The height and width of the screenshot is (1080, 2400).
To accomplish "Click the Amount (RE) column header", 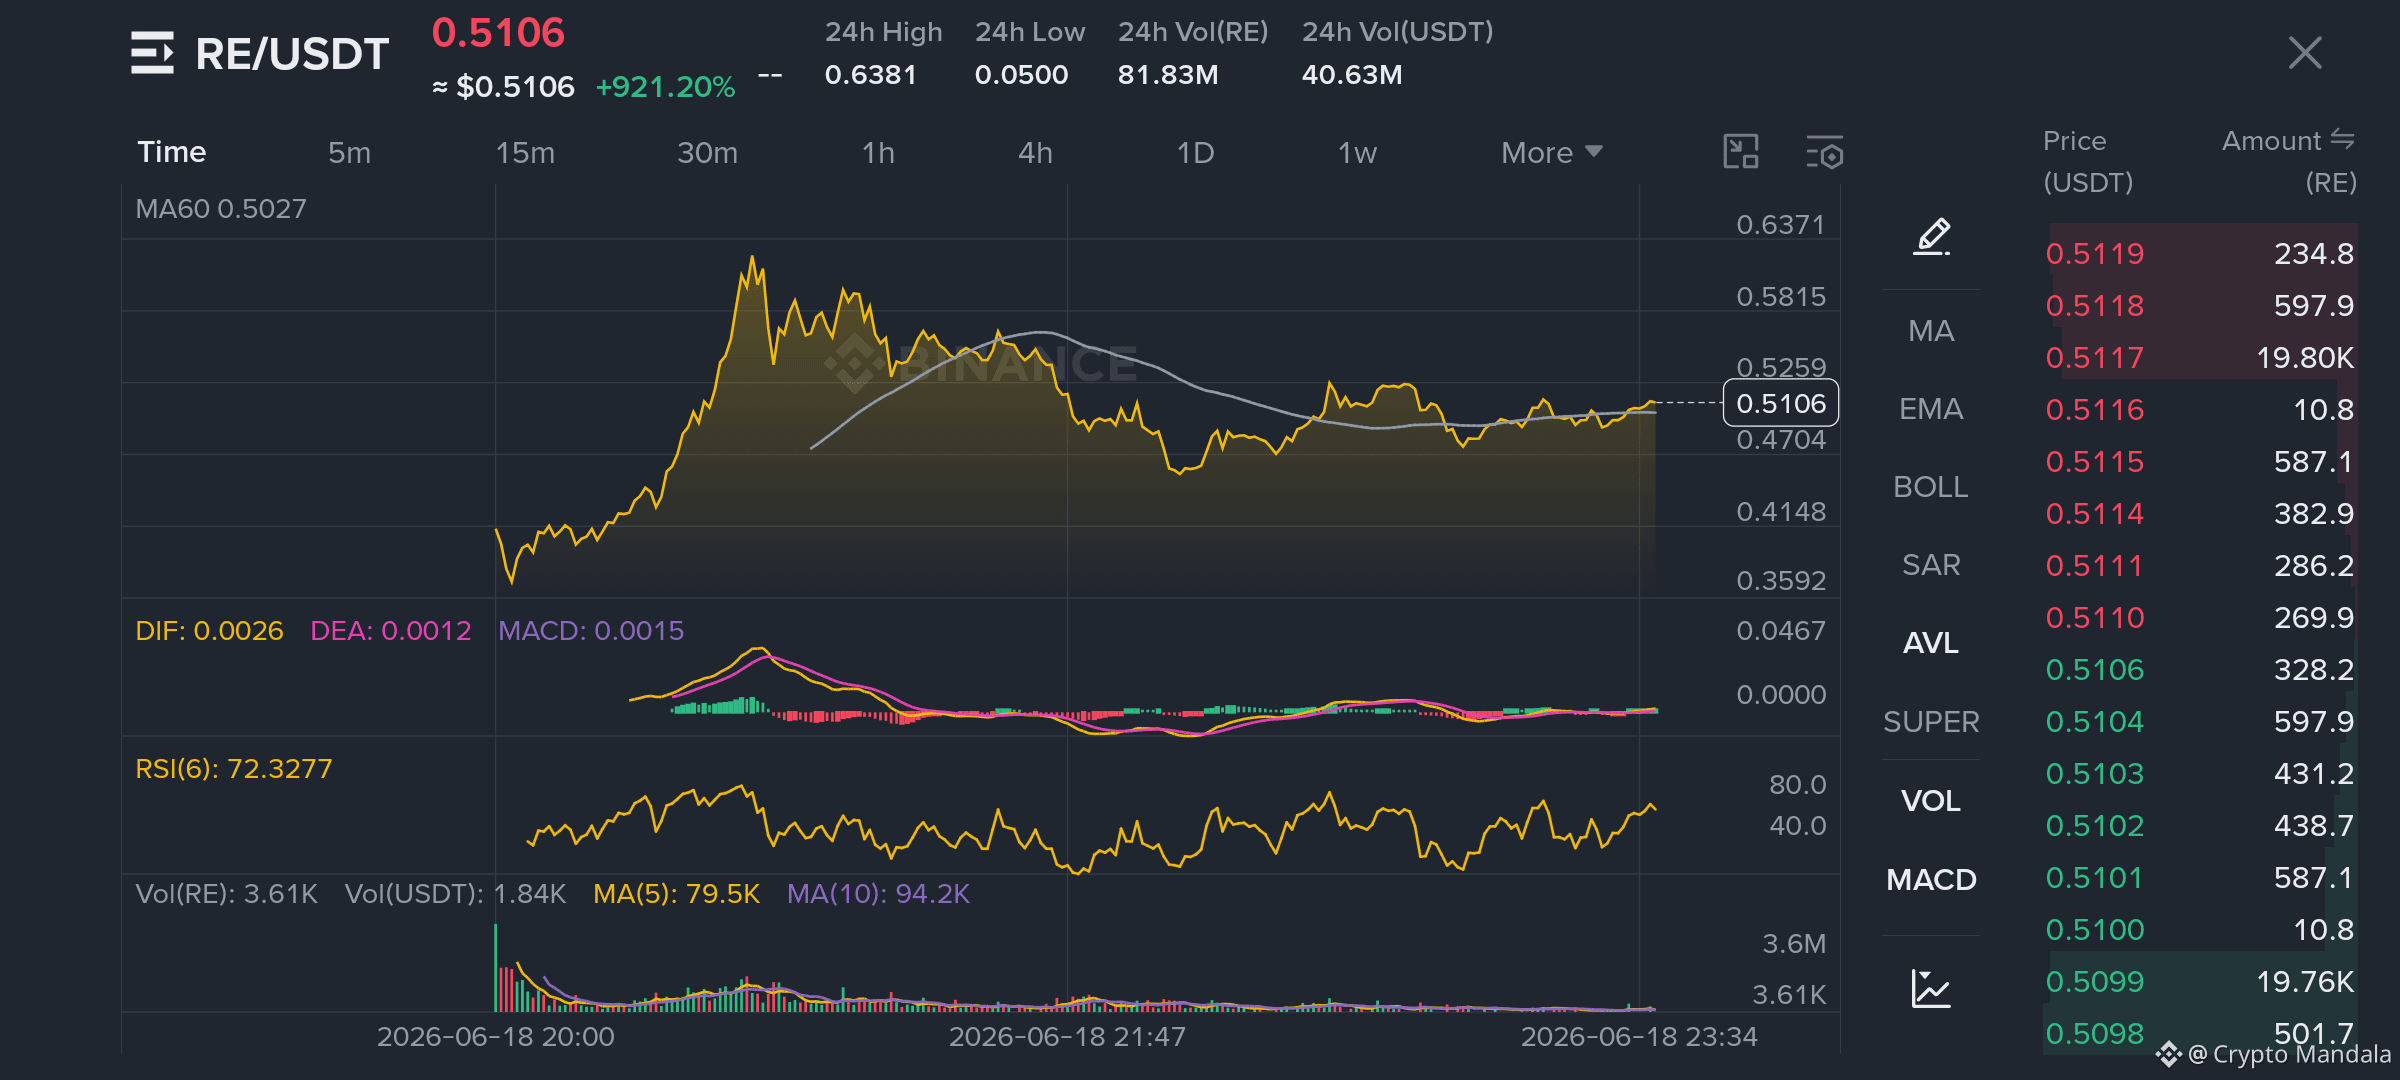I will point(2289,161).
